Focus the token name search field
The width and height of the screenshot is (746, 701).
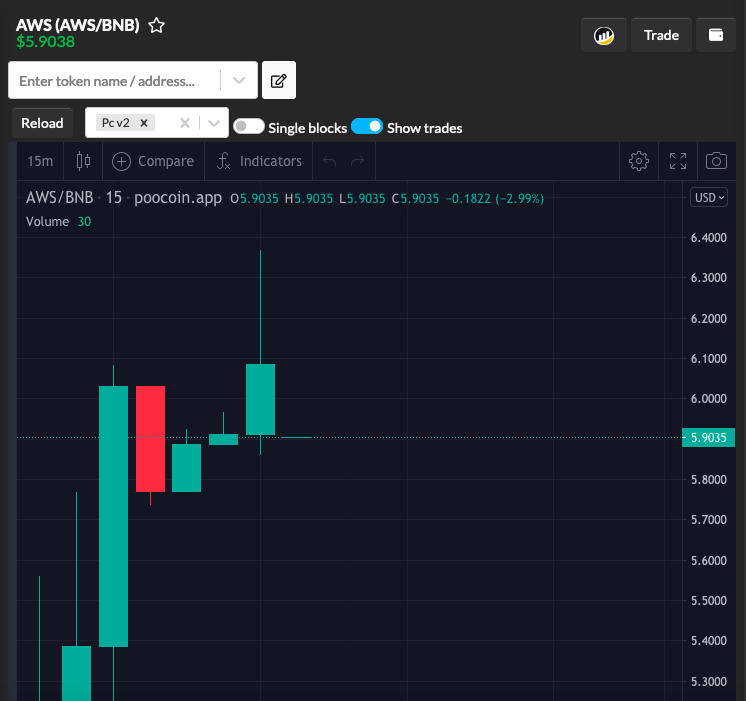click(119, 80)
